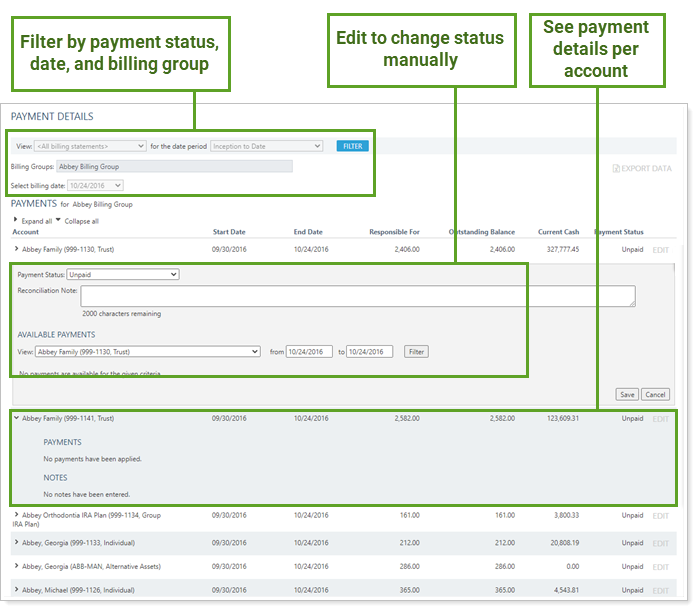Click the Cancel button
The height and width of the screenshot is (610, 696).
(x=655, y=394)
